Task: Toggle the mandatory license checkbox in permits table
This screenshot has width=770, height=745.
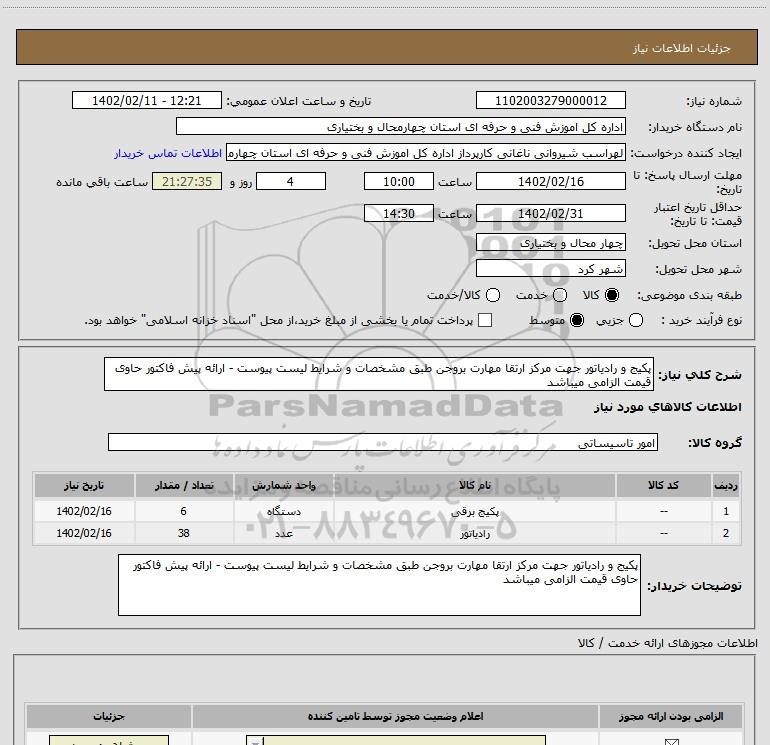Action: point(671,742)
